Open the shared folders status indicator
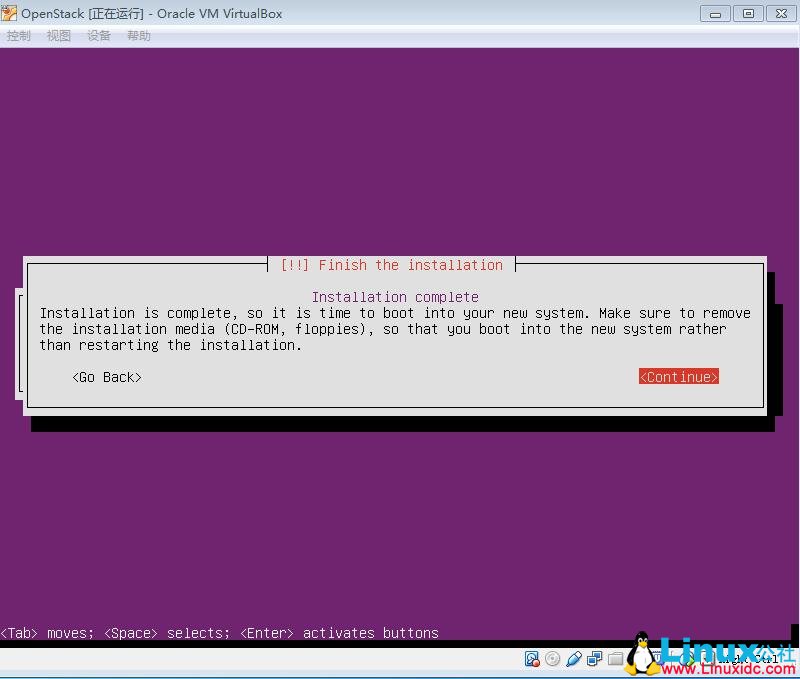Screen dimensions: 800x679 (x=615, y=658)
